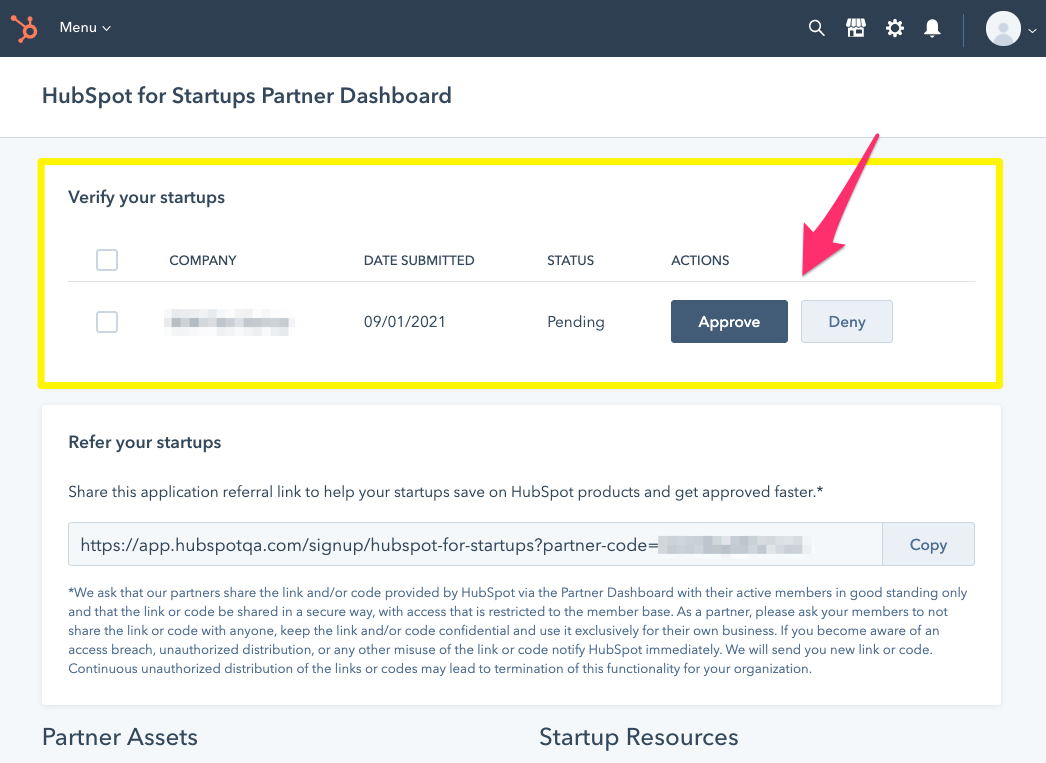Click the Share this application referral link sentence
The height and width of the screenshot is (763, 1046).
pyautogui.click(x=446, y=492)
